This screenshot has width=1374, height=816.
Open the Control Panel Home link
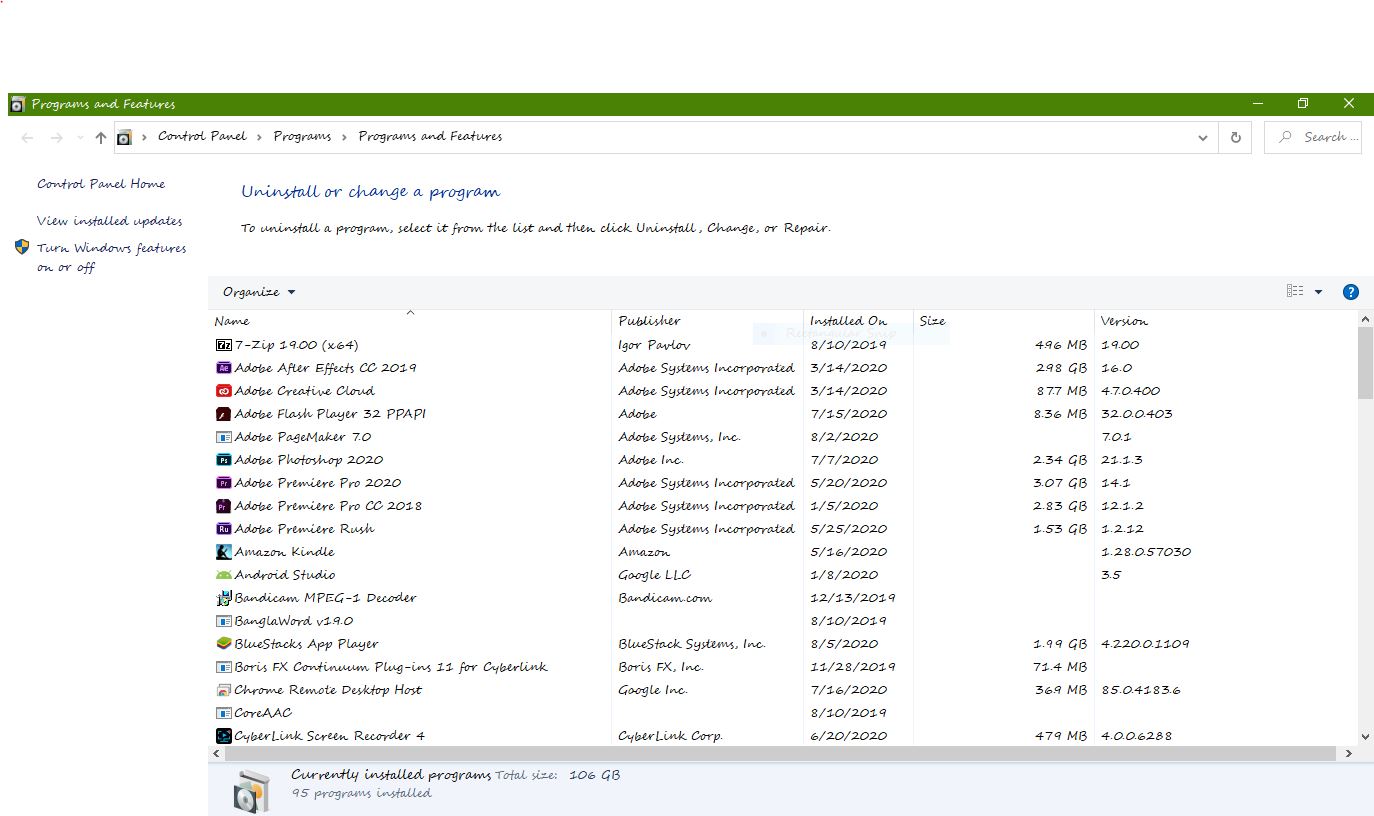[x=101, y=184]
